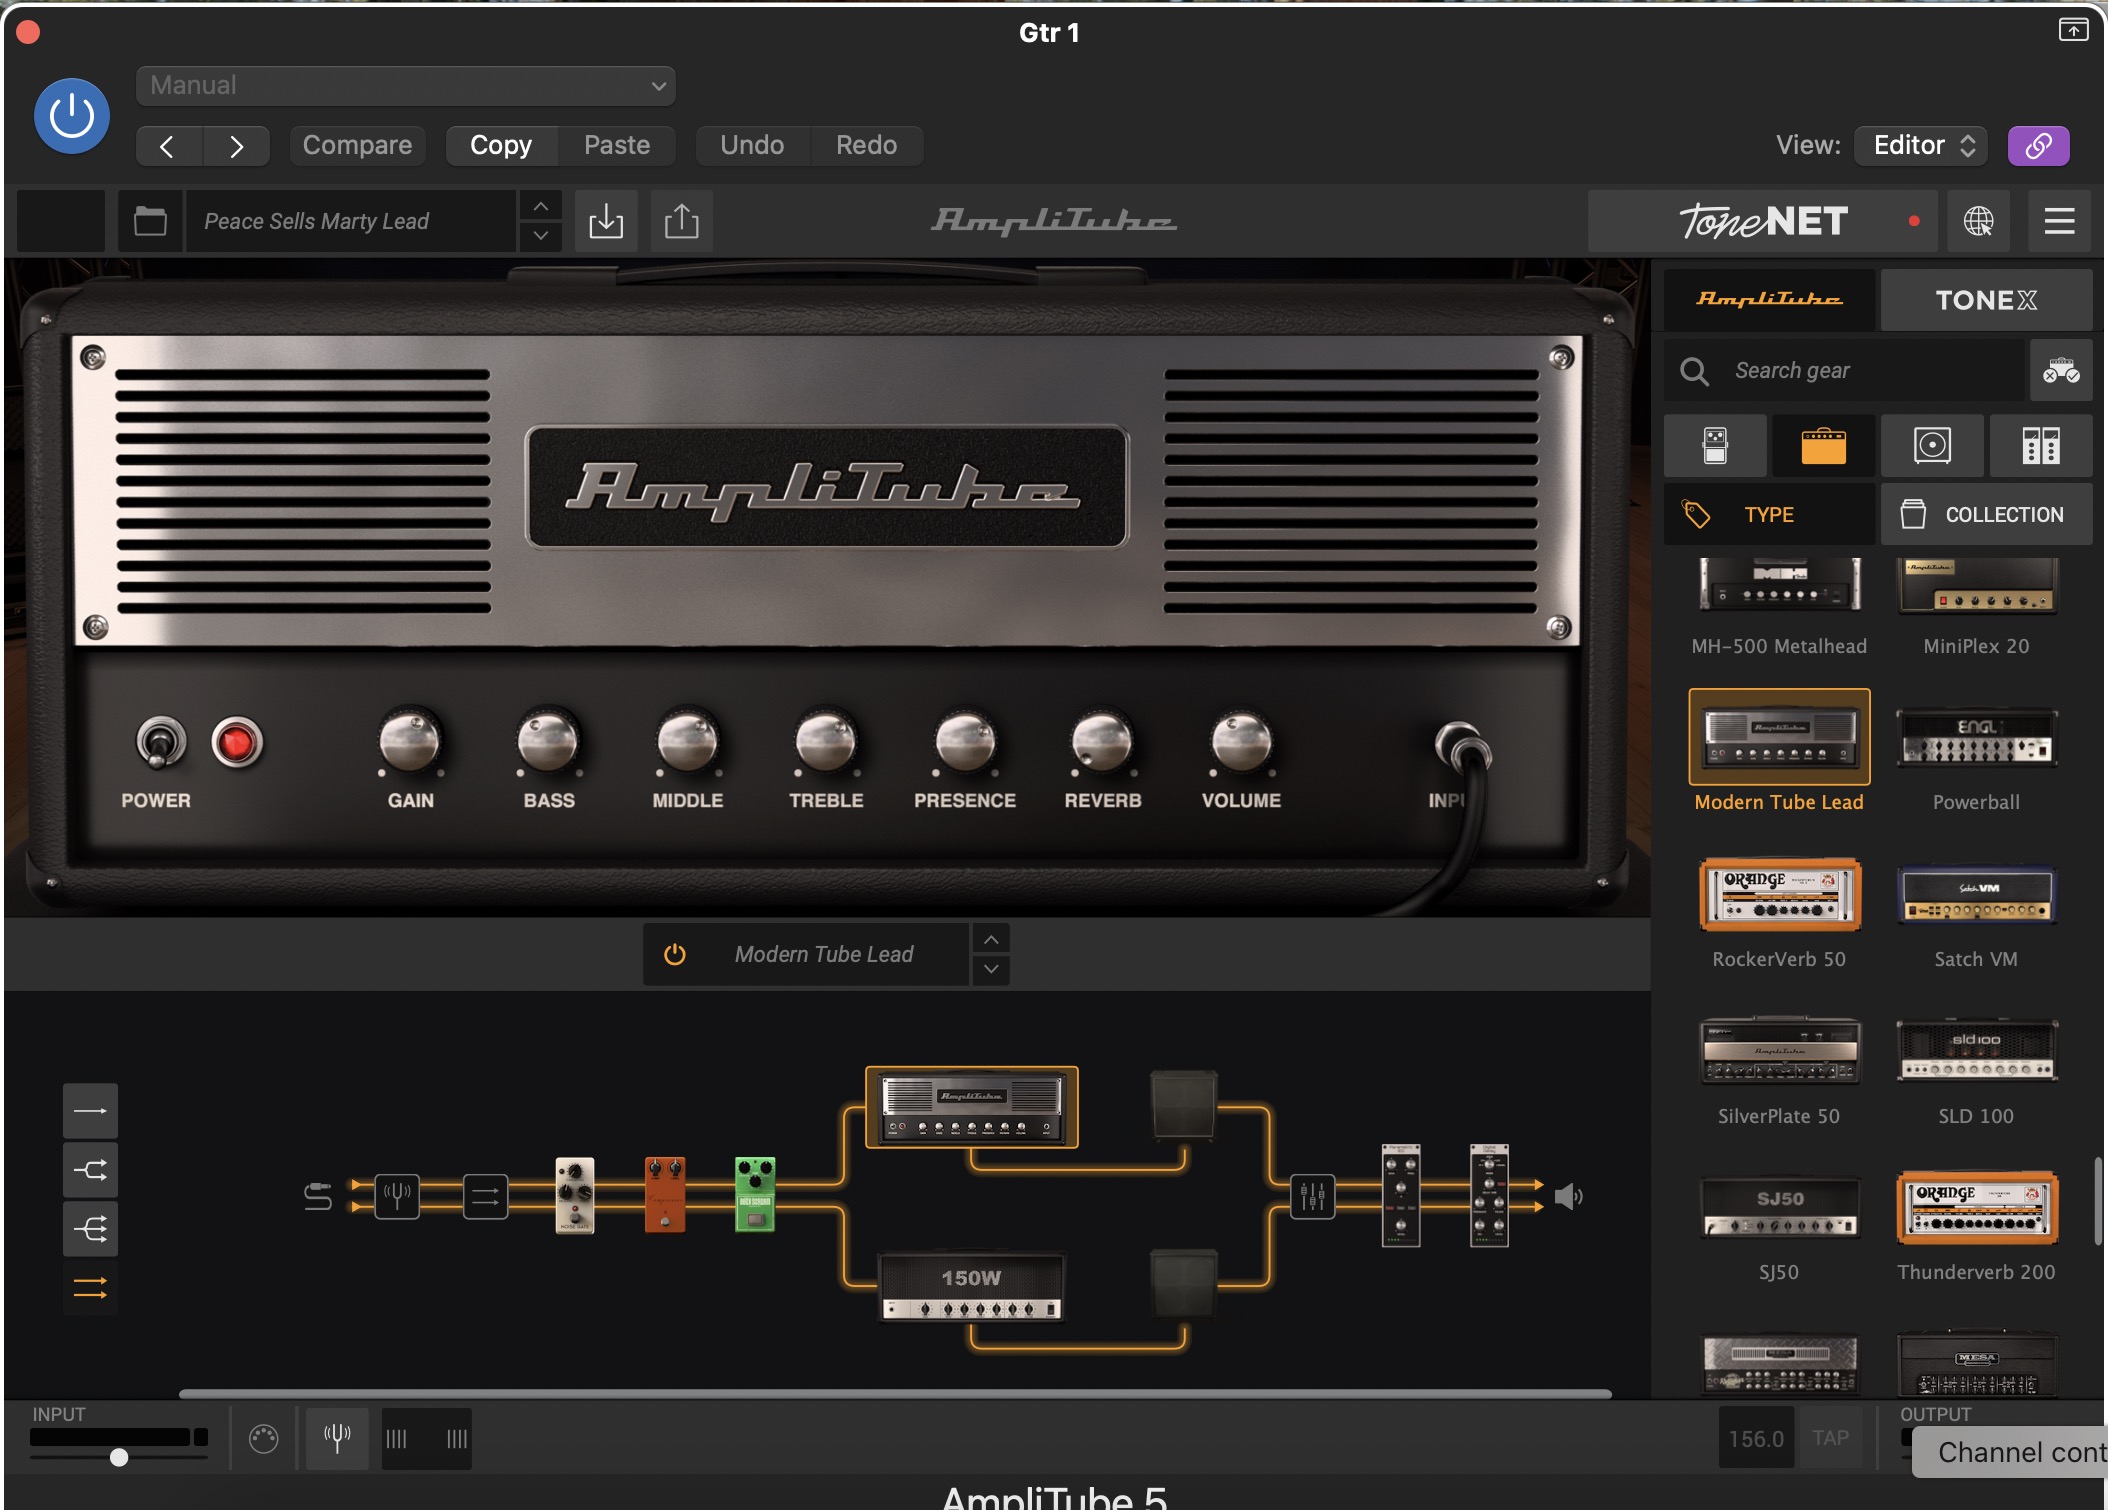2108x1510 pixels.
Task: Select the MH-500 Metalhead amp
Action: pyautogui.click(x=1779, y=605)
